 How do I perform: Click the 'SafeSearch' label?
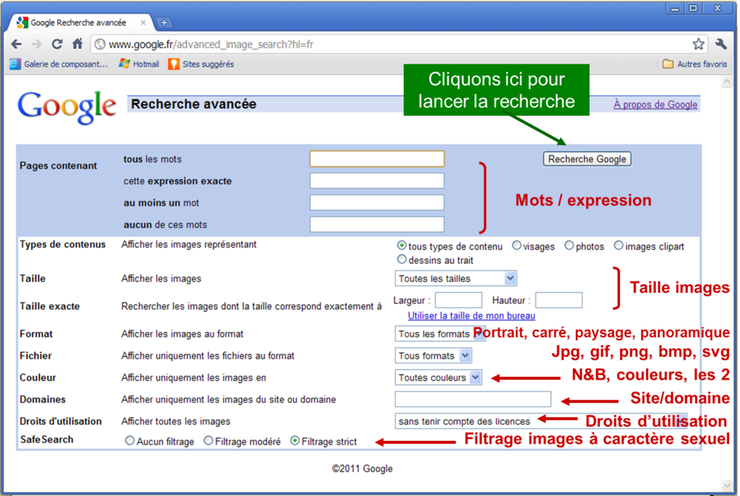point(47,439)
